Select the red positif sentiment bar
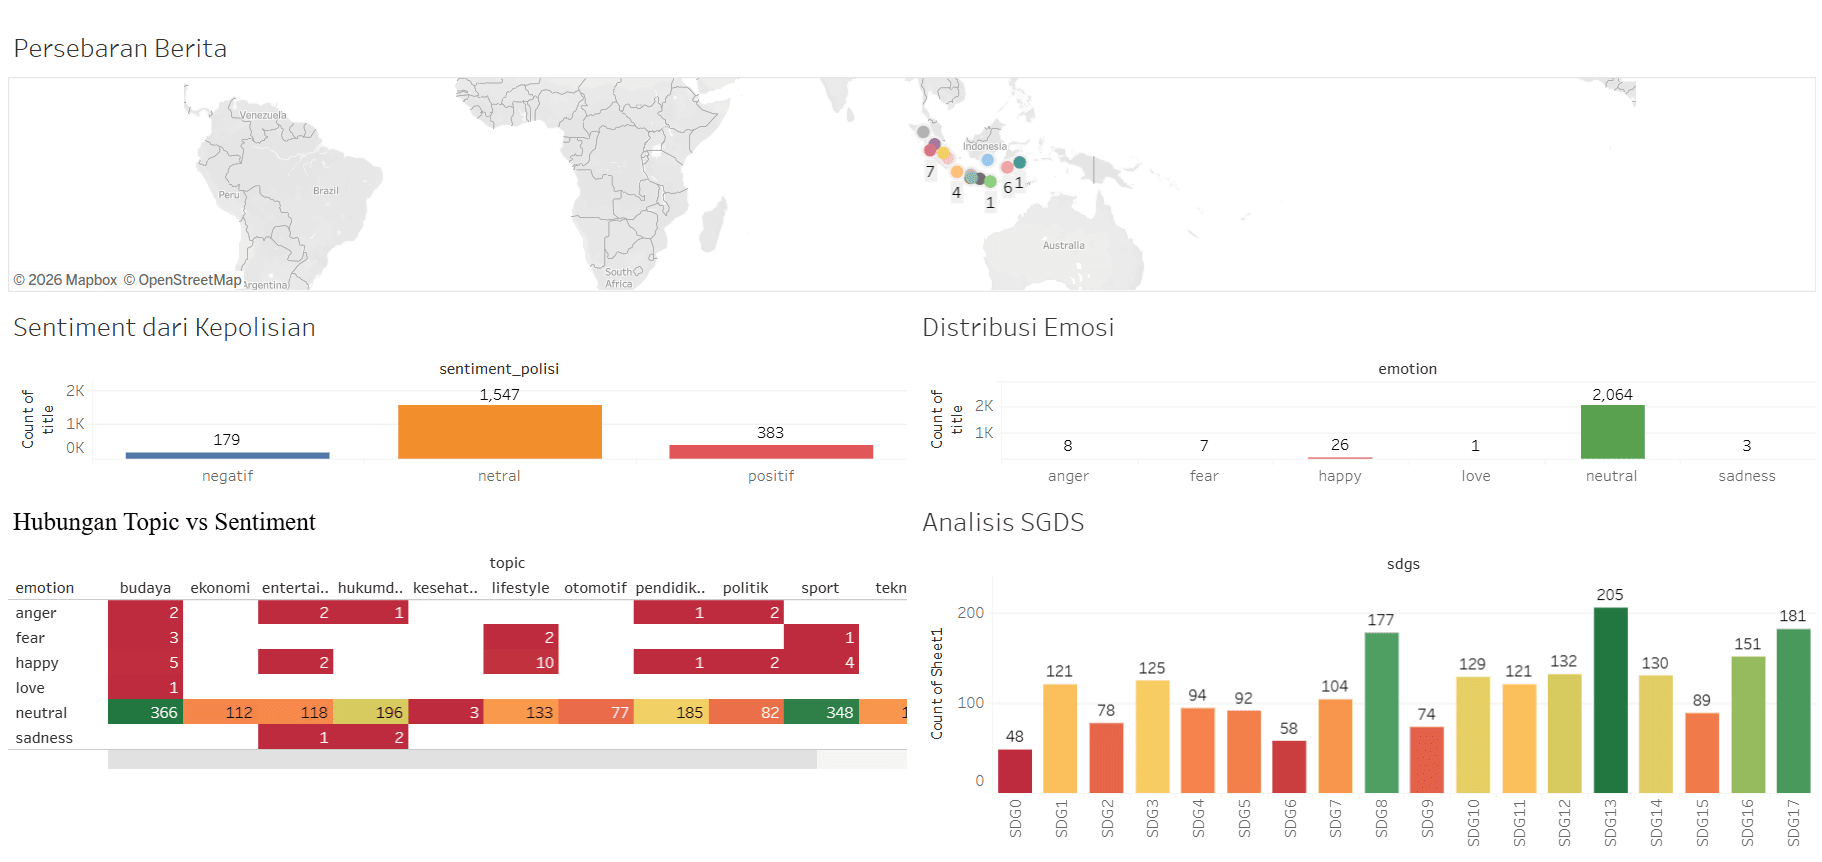1822x862 pixels. click(771, 452)
